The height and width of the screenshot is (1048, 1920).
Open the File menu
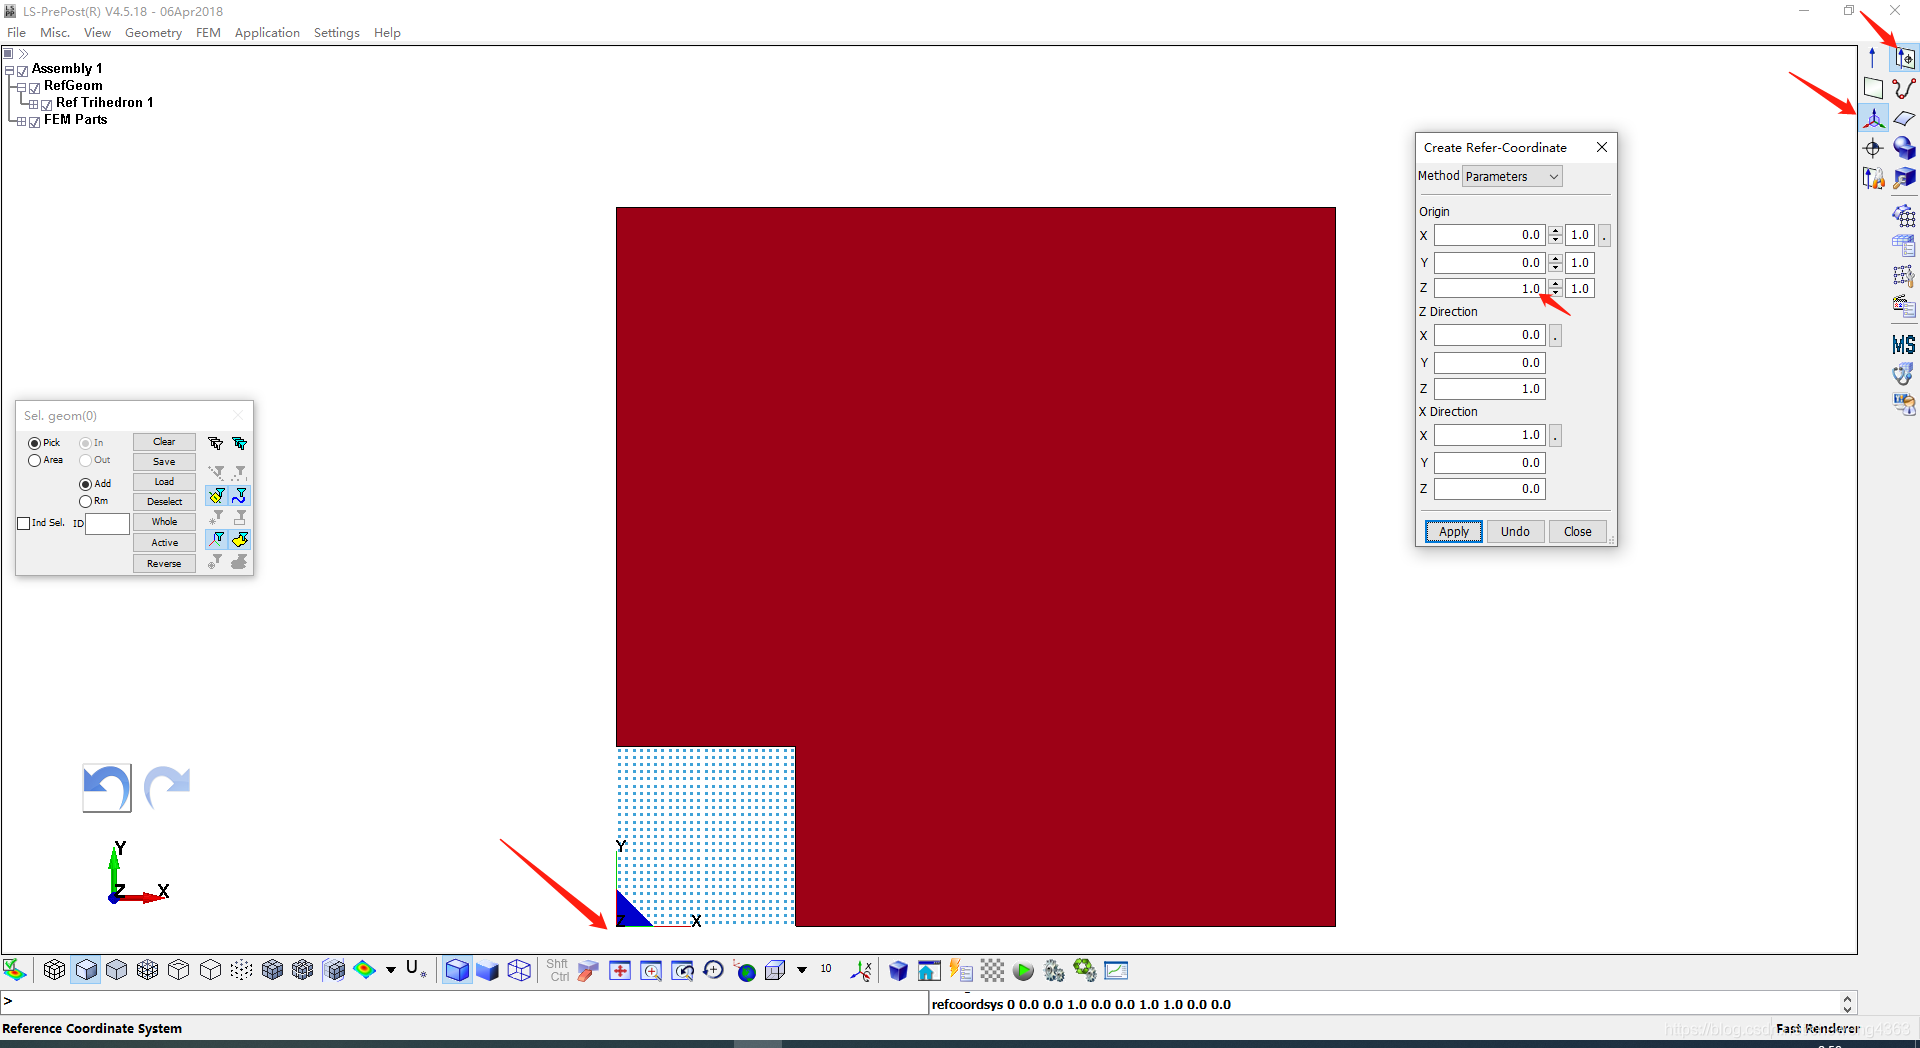pos(16,33)
